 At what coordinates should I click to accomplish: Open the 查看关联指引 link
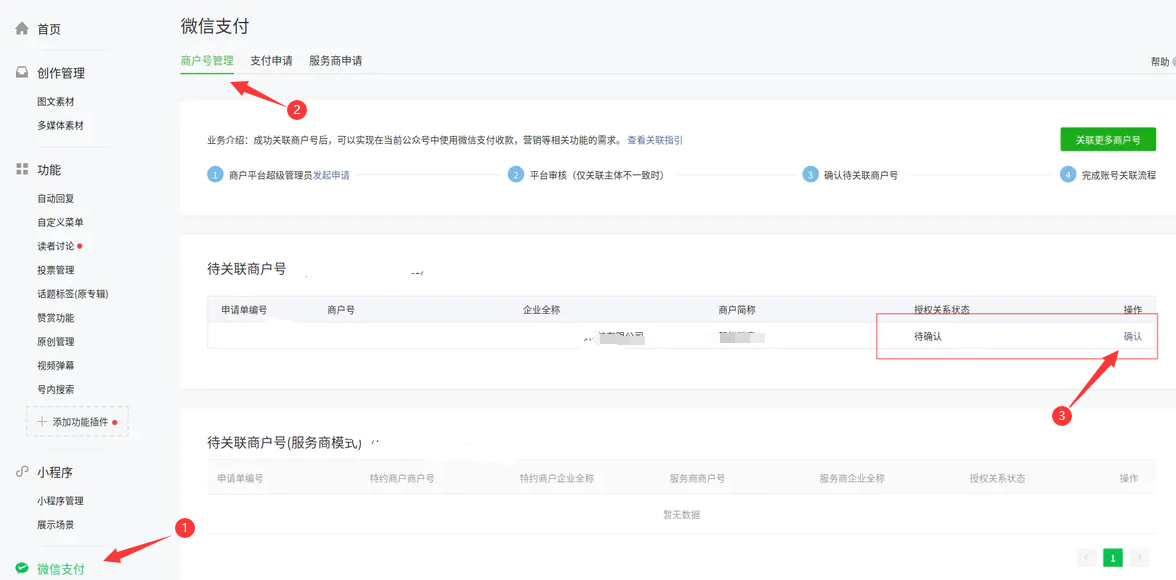[655, 141]
